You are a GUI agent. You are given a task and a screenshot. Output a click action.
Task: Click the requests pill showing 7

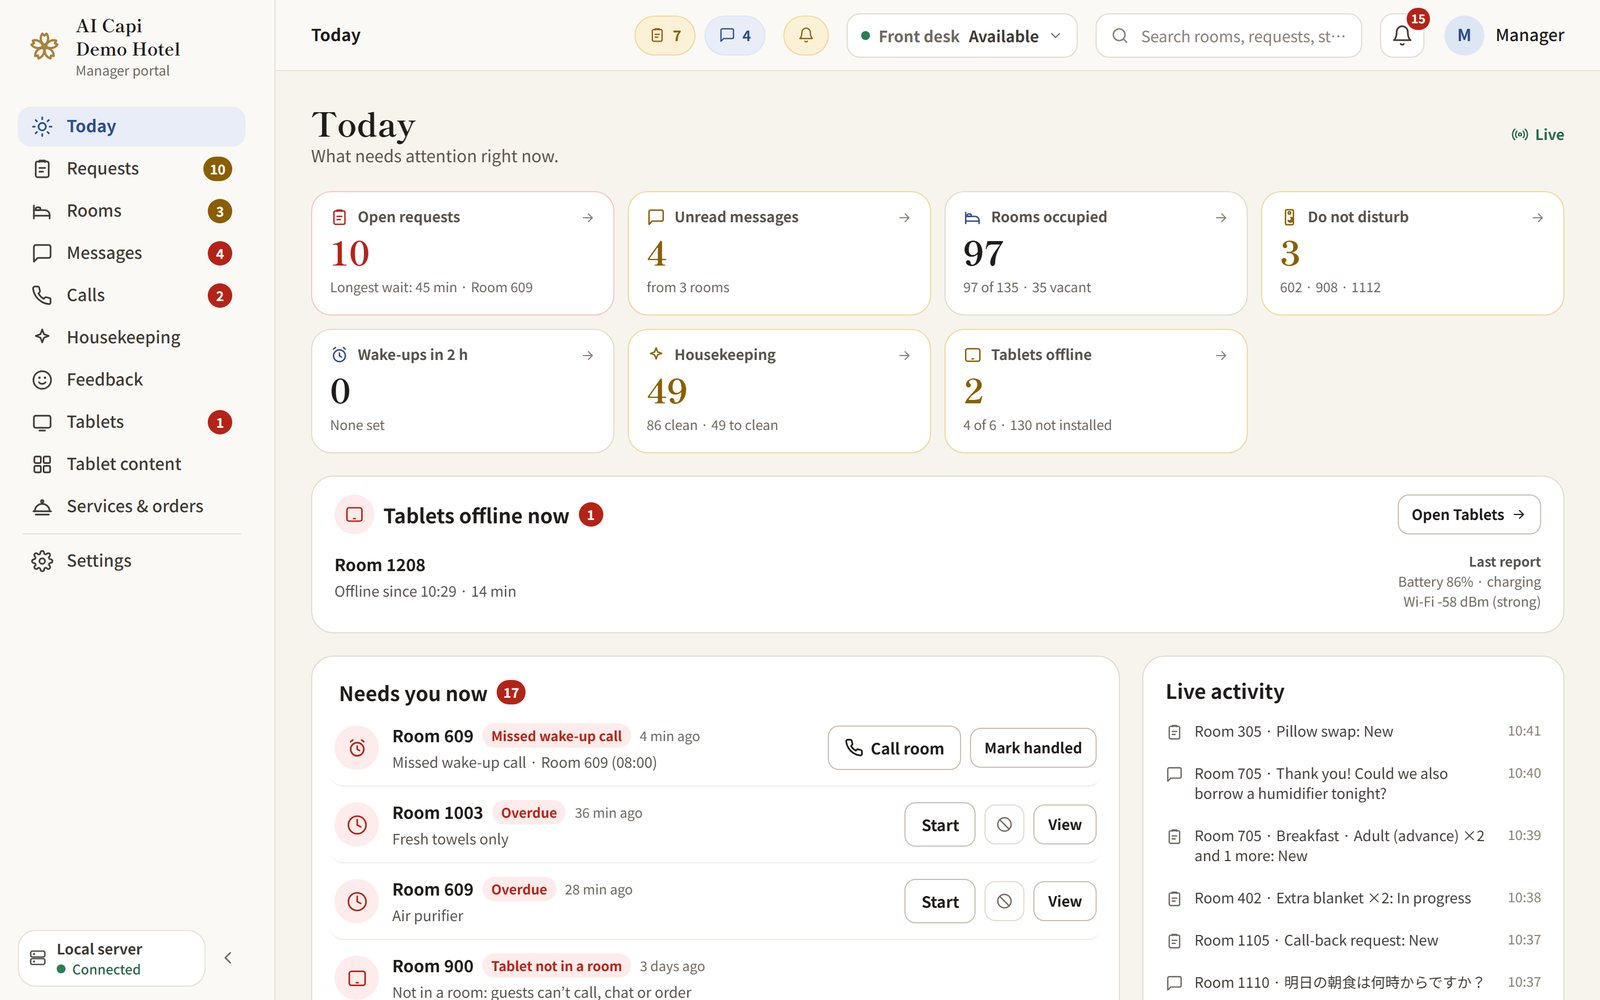click(x=665, y=36)
